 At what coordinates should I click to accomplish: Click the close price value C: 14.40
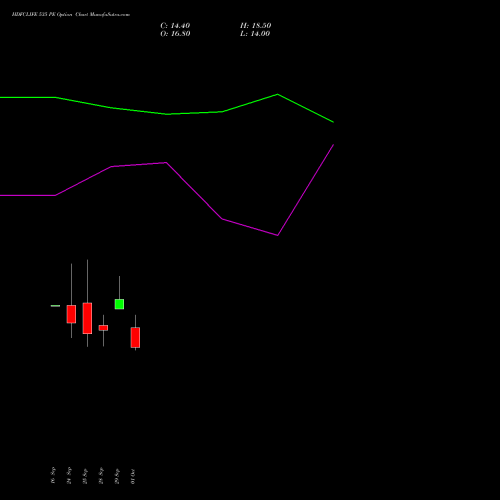coord(175,26)
